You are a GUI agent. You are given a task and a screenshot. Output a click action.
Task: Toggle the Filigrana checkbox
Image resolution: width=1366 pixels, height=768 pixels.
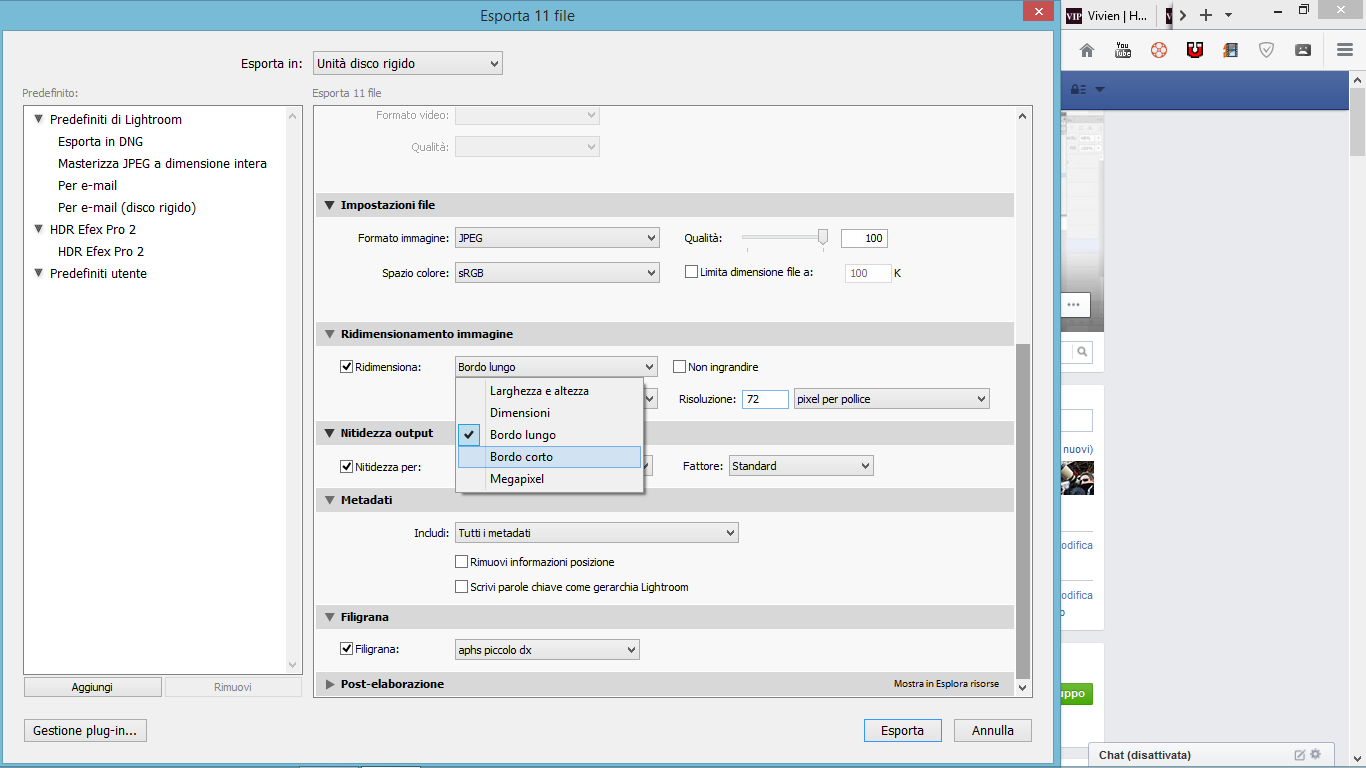point(347,649)
